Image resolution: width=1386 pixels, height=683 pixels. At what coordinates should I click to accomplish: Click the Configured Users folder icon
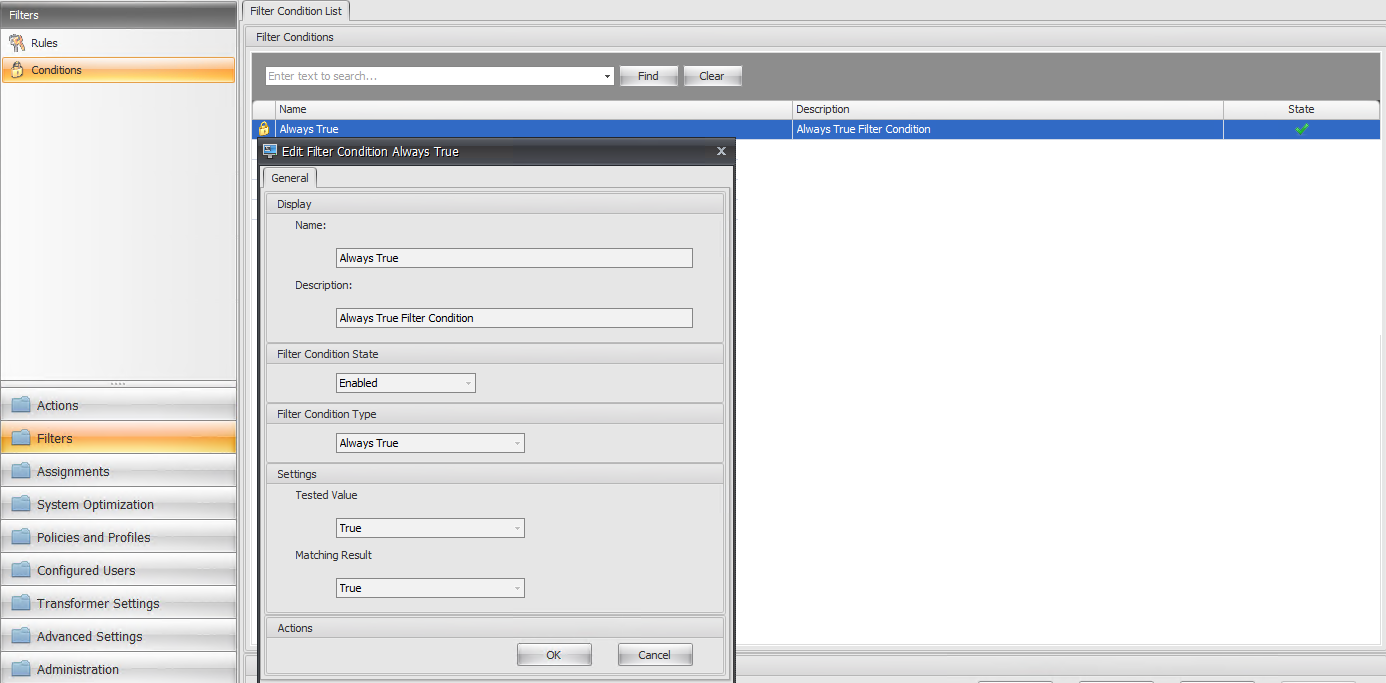click(21, 570)
